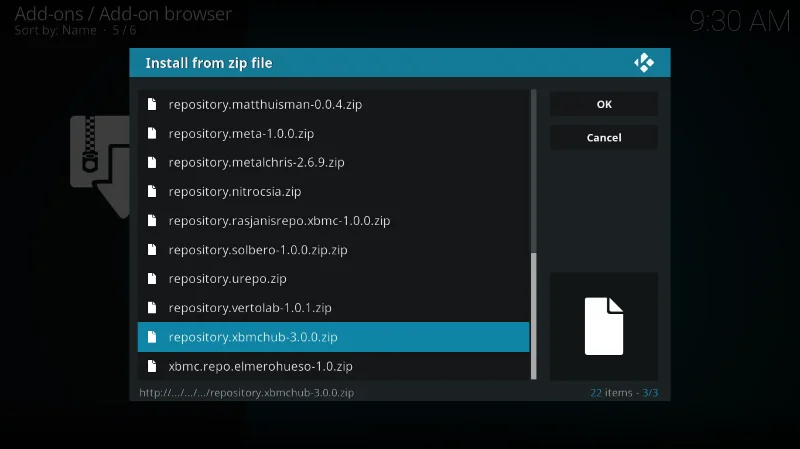Image resolution: width=800 pixels, height=449 pixels.
Task: Select repository.matthuisman-0.0.4.zip
Action: click(x=333, y=104)
